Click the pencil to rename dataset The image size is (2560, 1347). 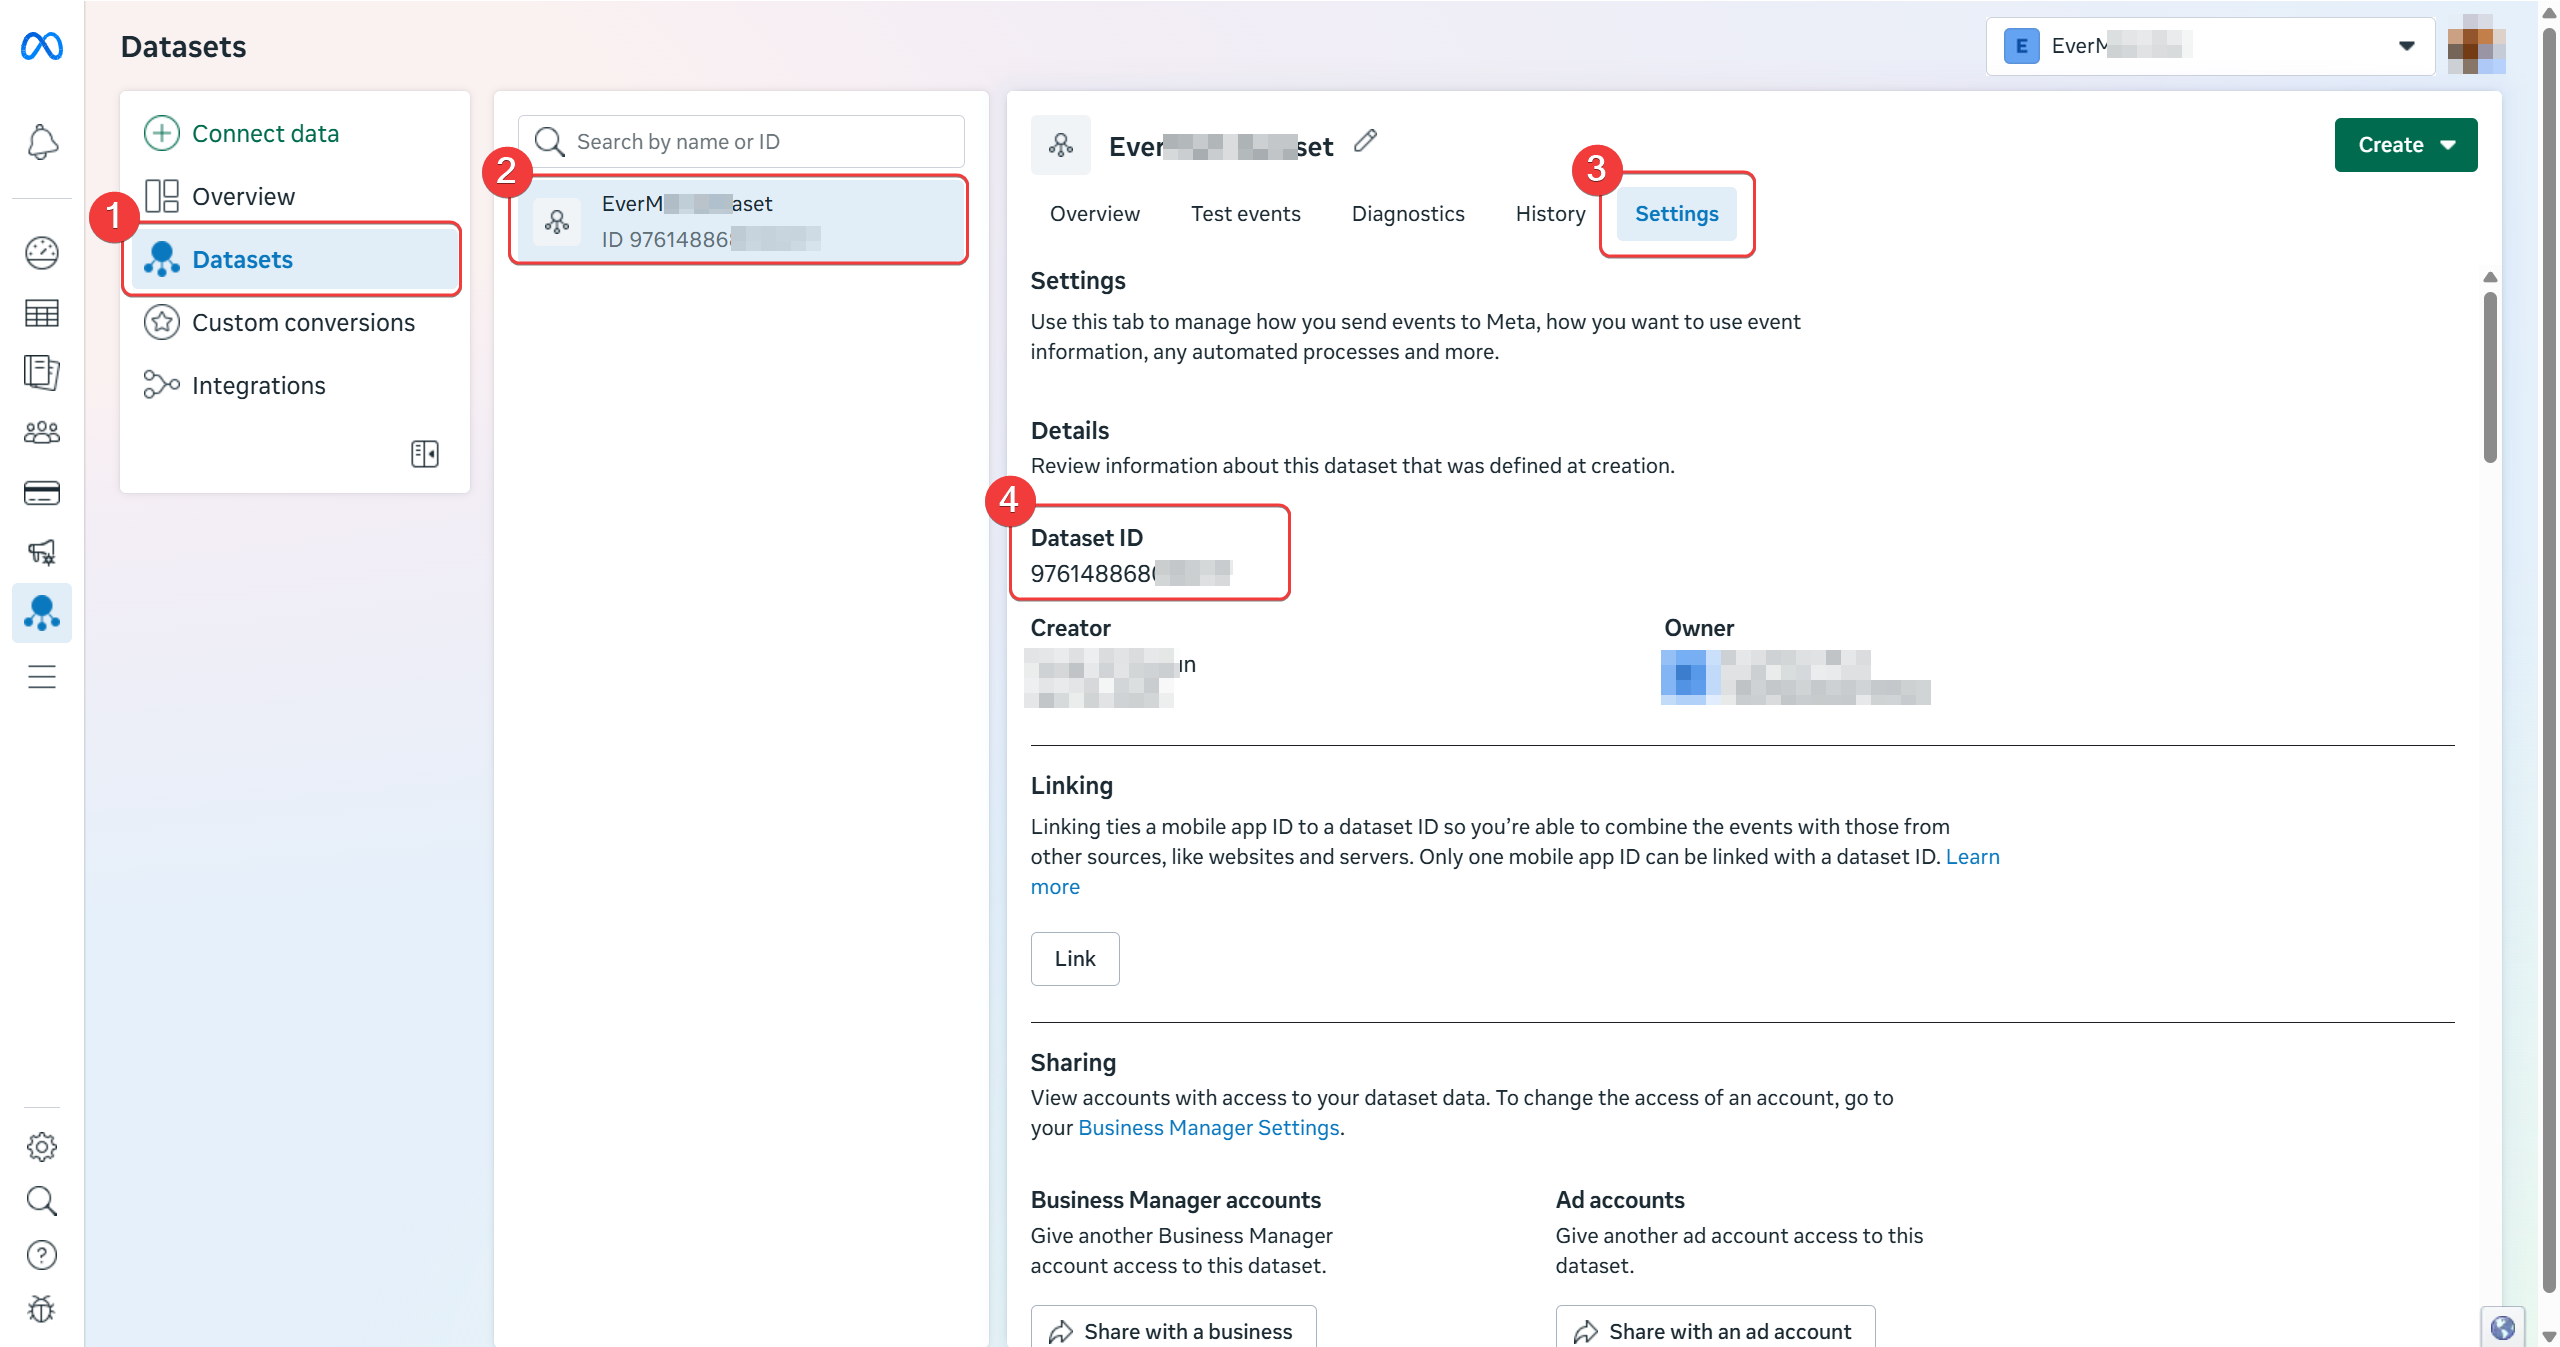1365,142
